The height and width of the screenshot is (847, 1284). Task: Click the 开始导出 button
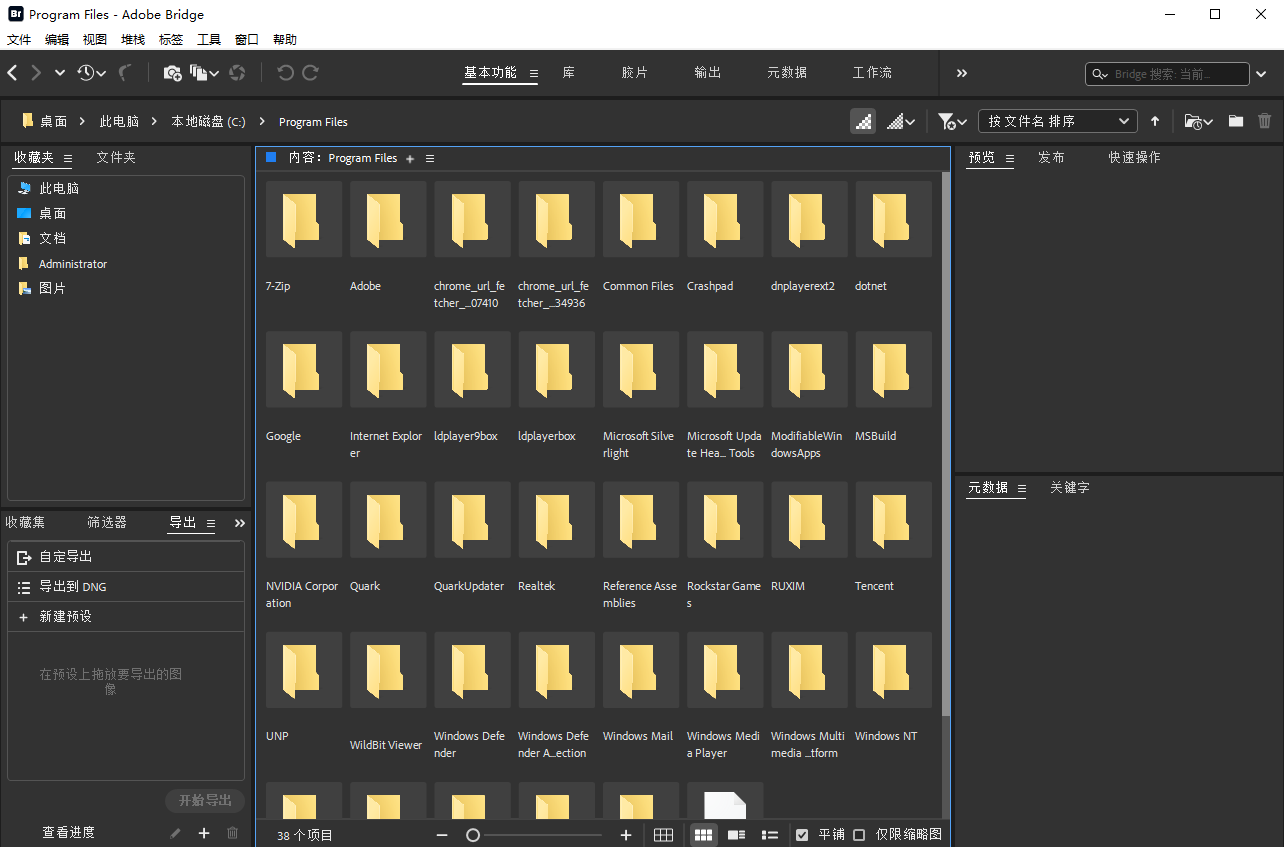[x=205, y=800]
